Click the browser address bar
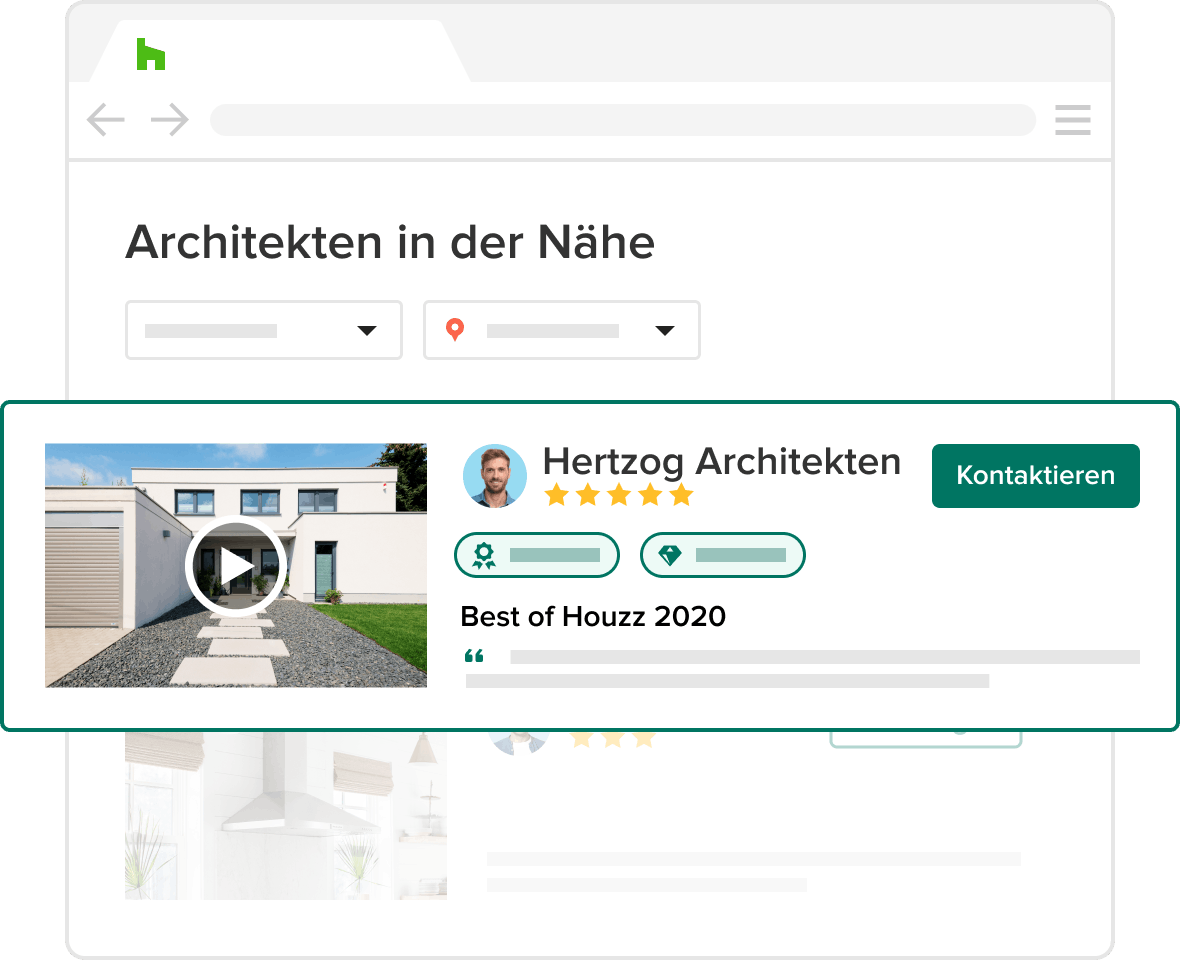Viewport: 1180px width, 960px height. [622, 120]
